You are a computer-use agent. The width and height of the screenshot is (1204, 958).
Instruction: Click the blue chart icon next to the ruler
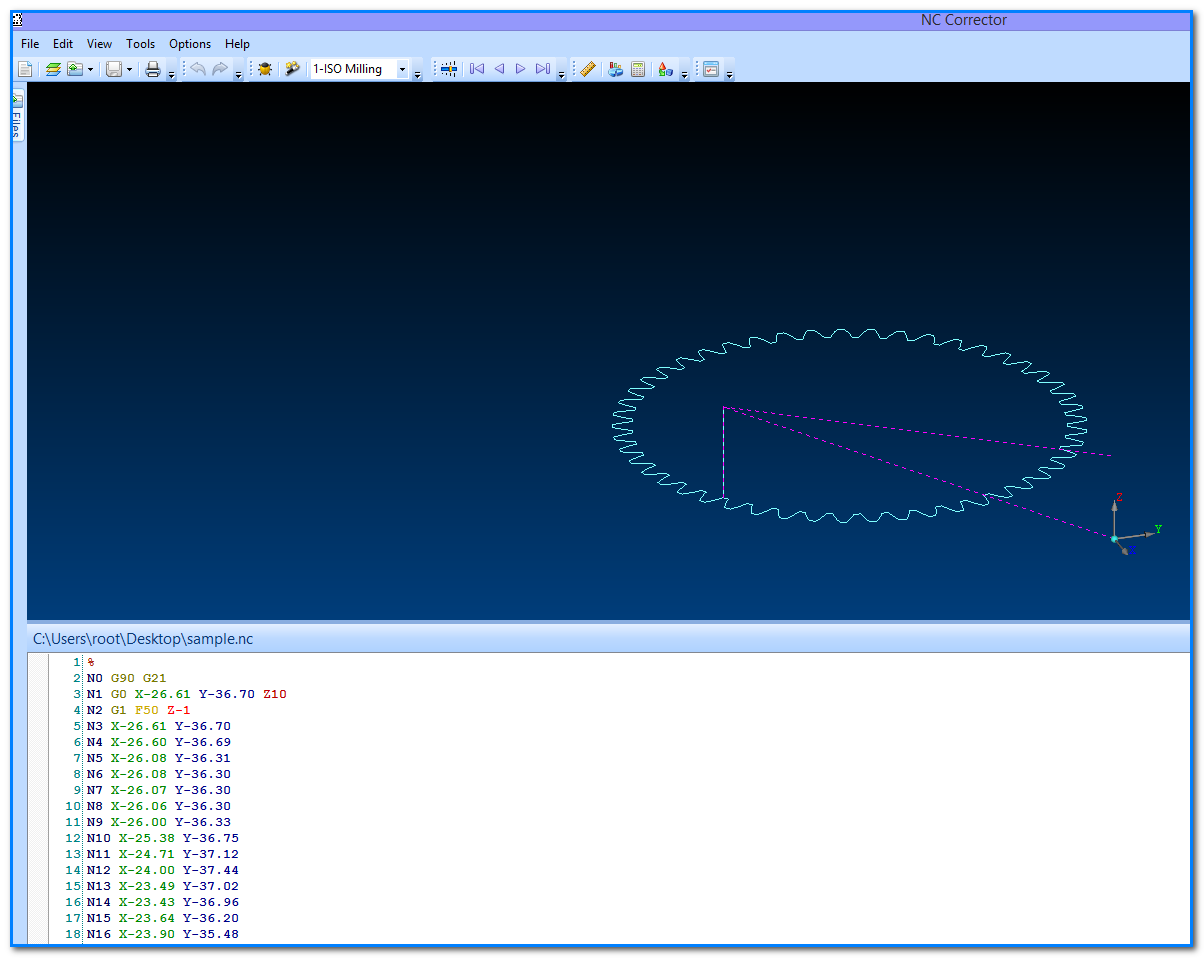[616, 69]
